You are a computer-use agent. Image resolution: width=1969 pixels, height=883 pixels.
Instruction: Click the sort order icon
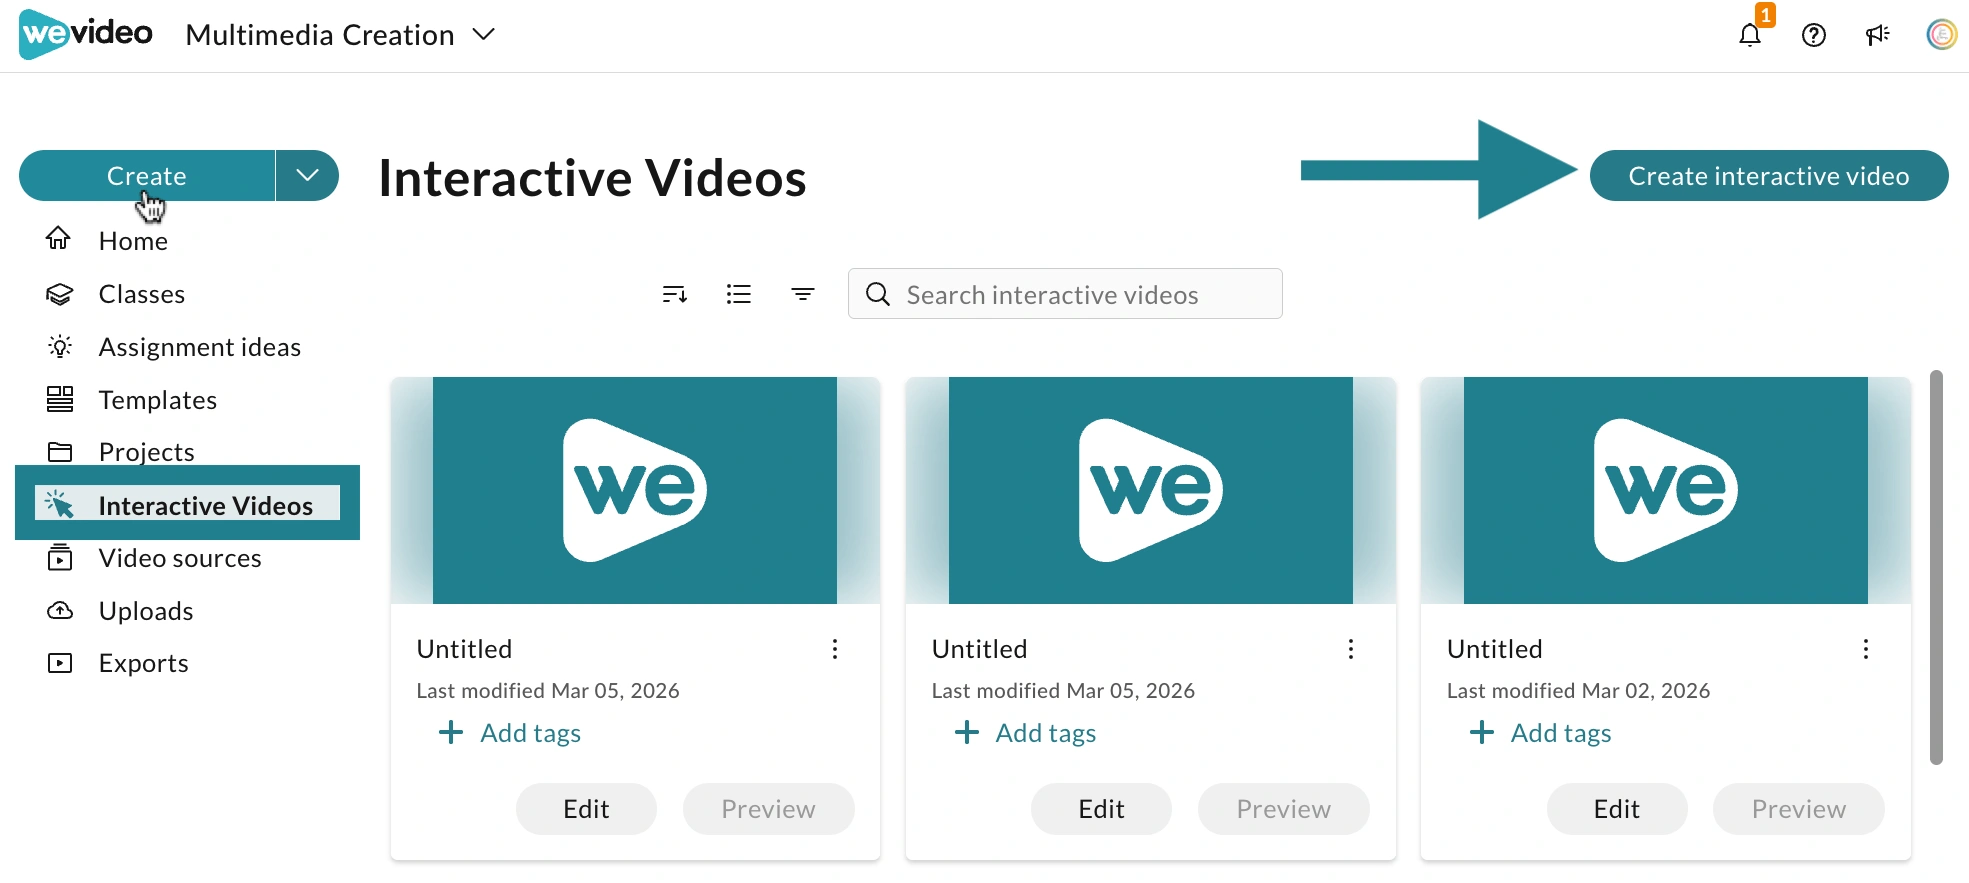(675, 294)
